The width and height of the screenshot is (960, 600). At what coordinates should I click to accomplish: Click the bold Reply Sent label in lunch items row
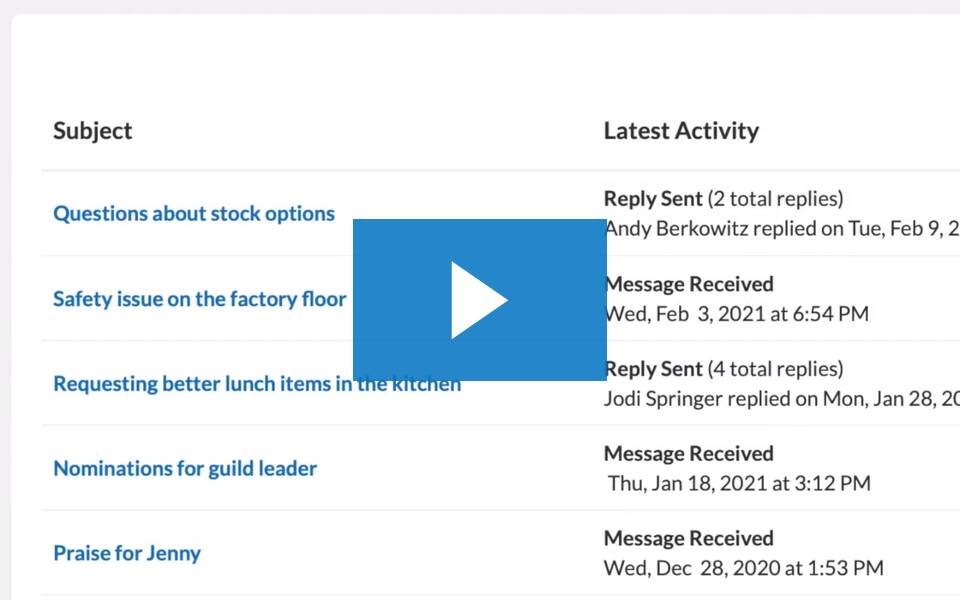653,369
